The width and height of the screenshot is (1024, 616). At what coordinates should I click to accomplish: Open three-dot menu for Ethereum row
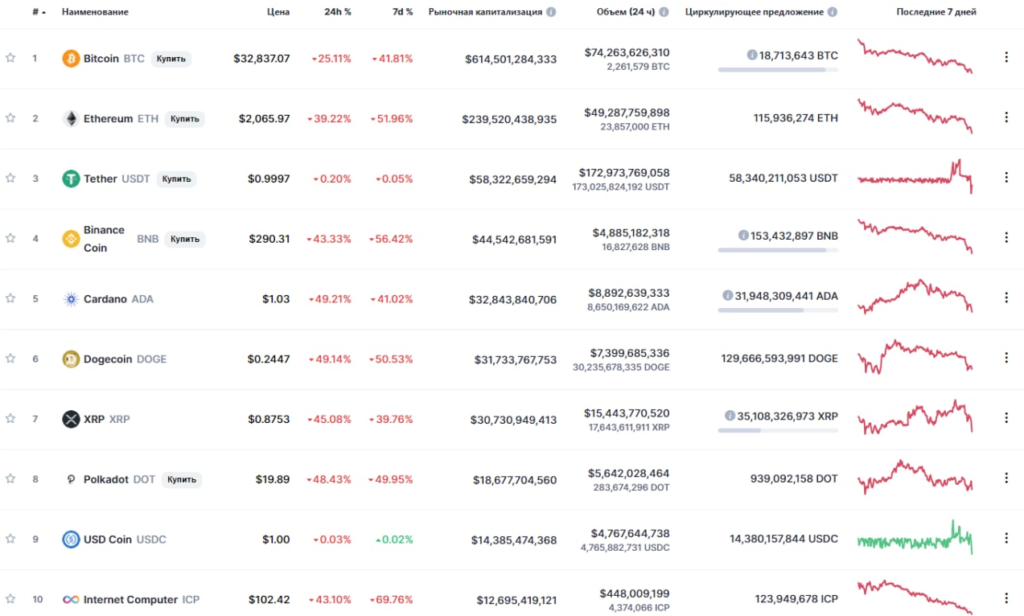tap(1006, 118)
